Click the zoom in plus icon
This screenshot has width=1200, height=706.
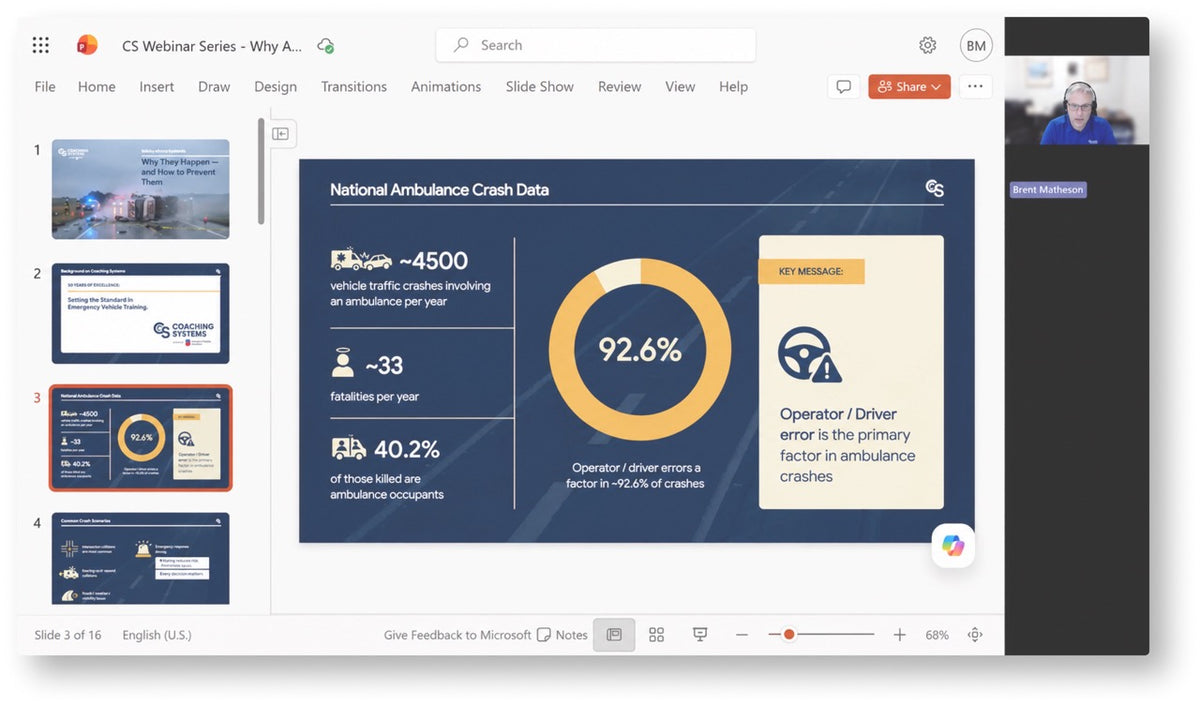(x=899, y=635)
